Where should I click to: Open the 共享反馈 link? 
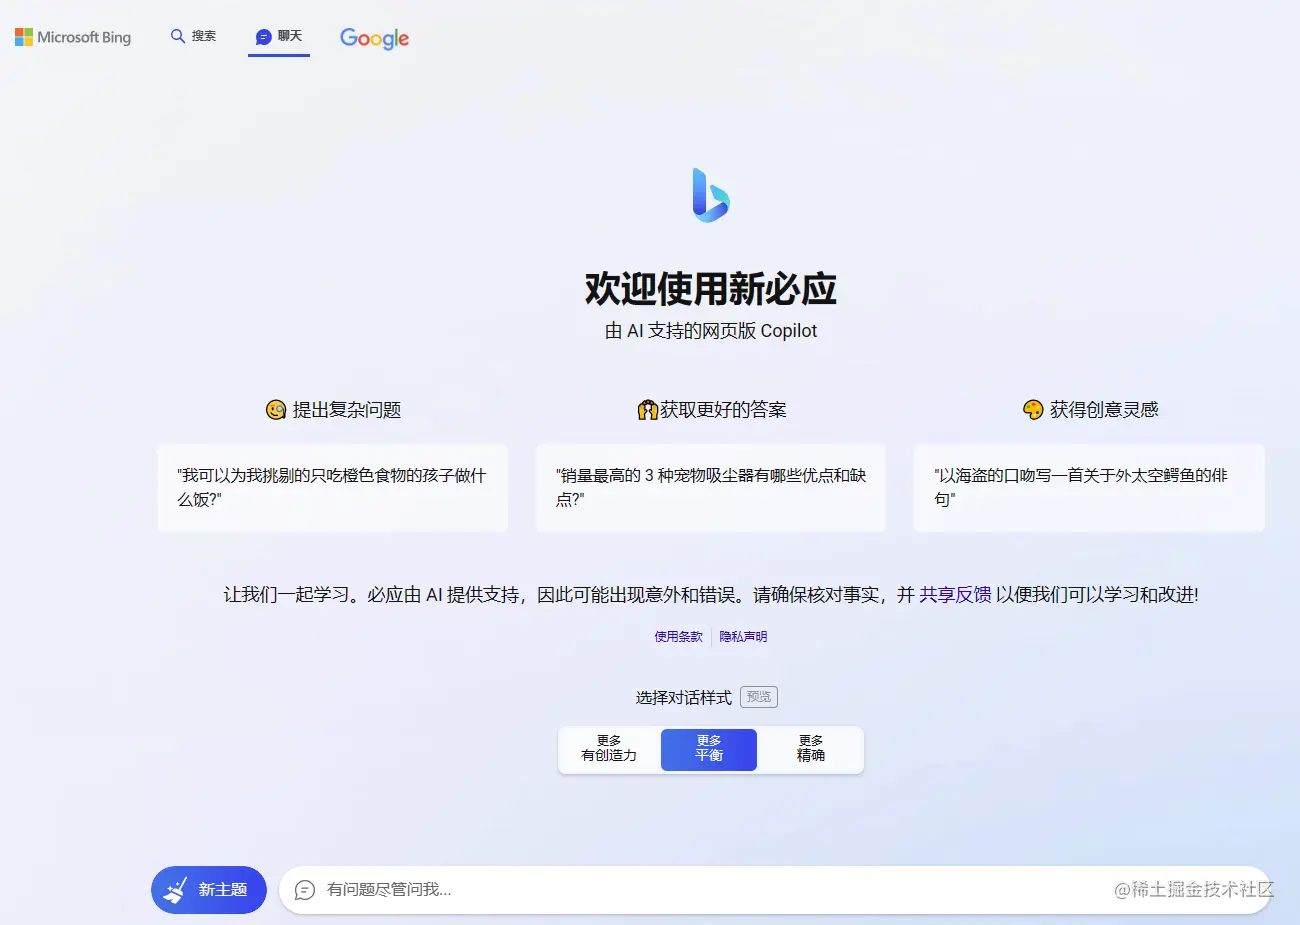955,594
